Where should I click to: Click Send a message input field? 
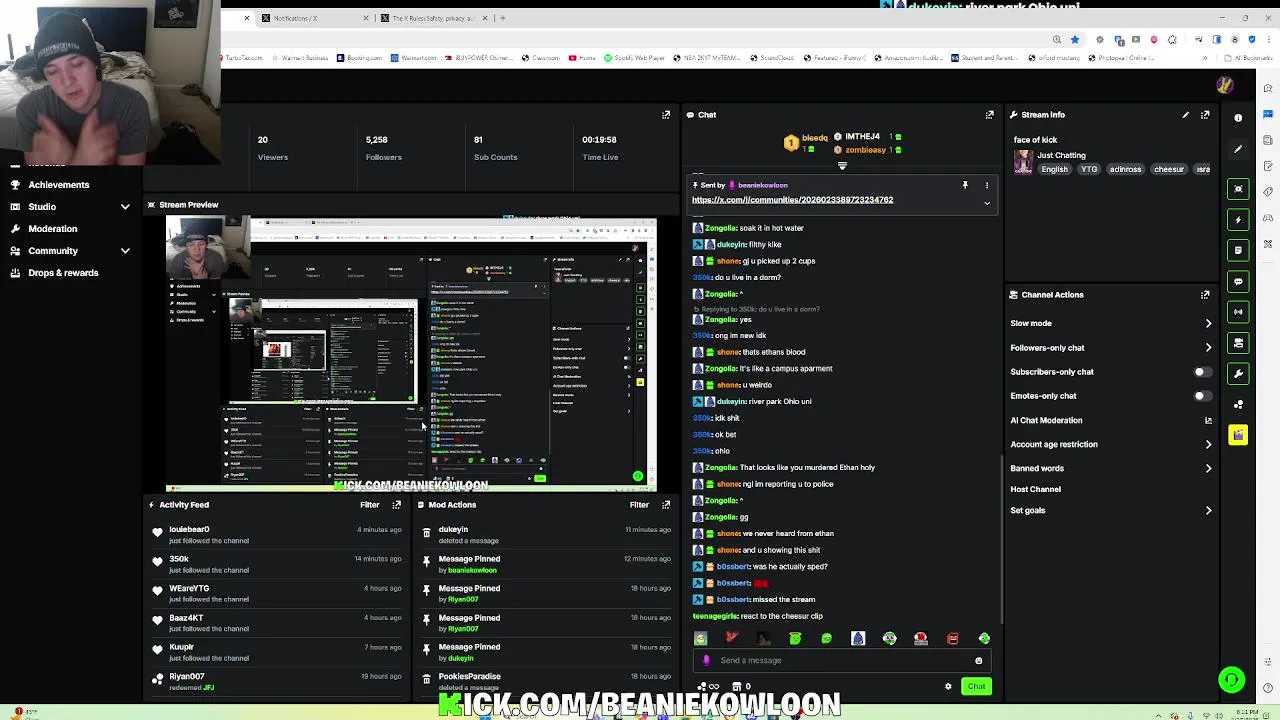click(x=840, y=660)
